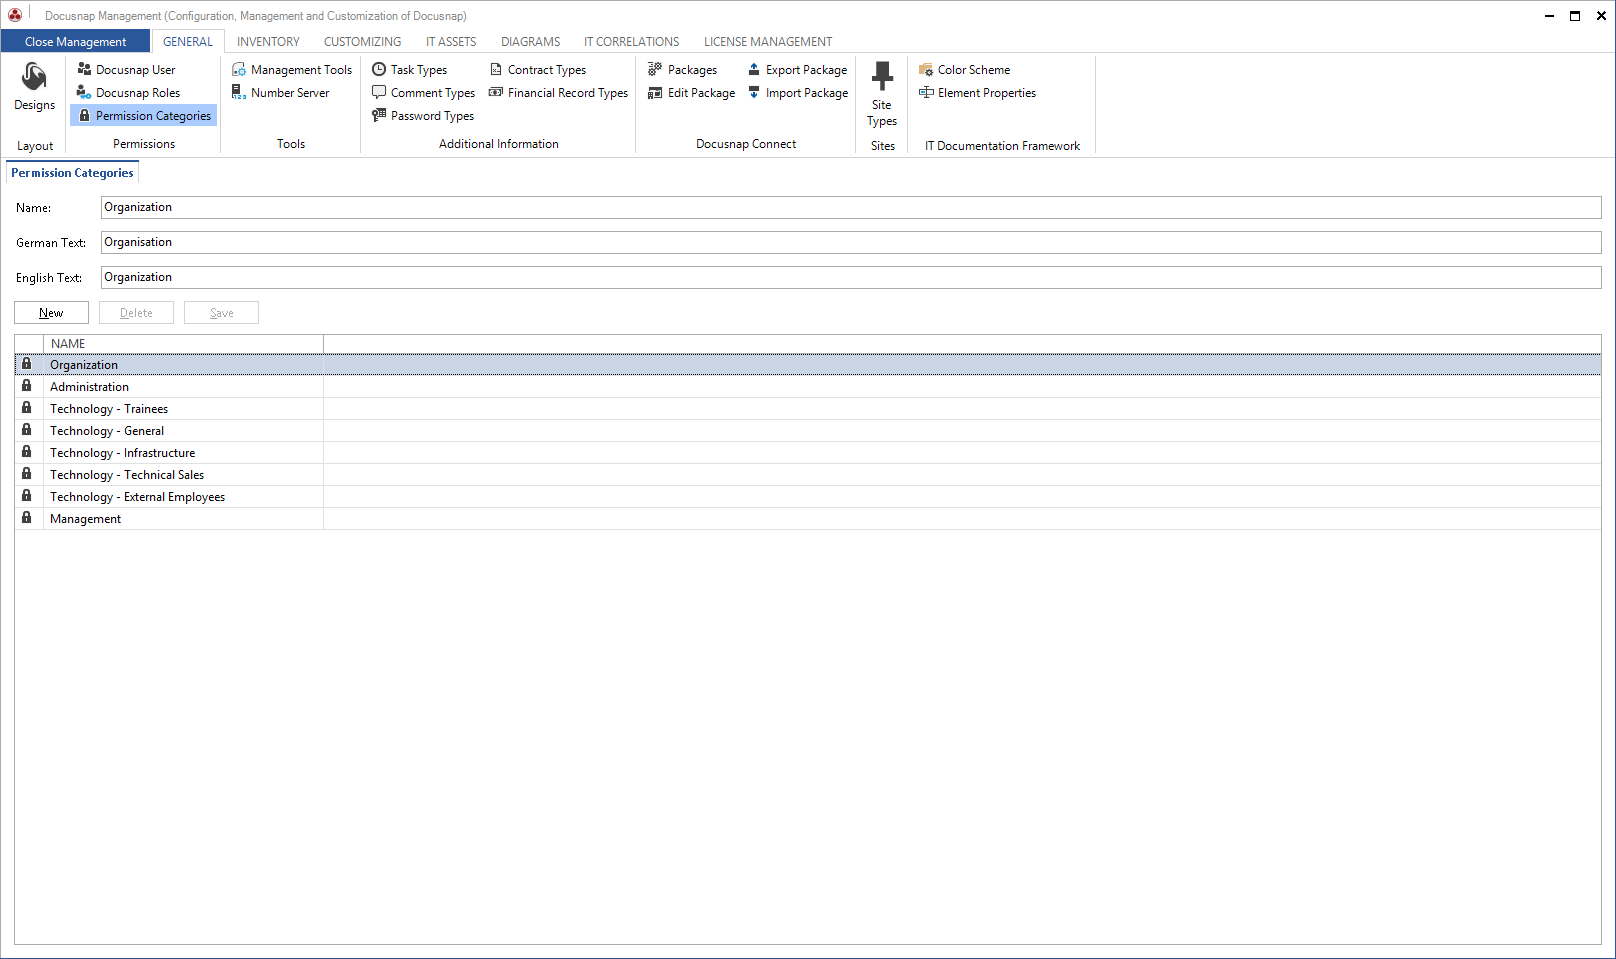Select the Organization row
Image resolution: width=1616 pixels, height=959 pixels.
(808, 365)
